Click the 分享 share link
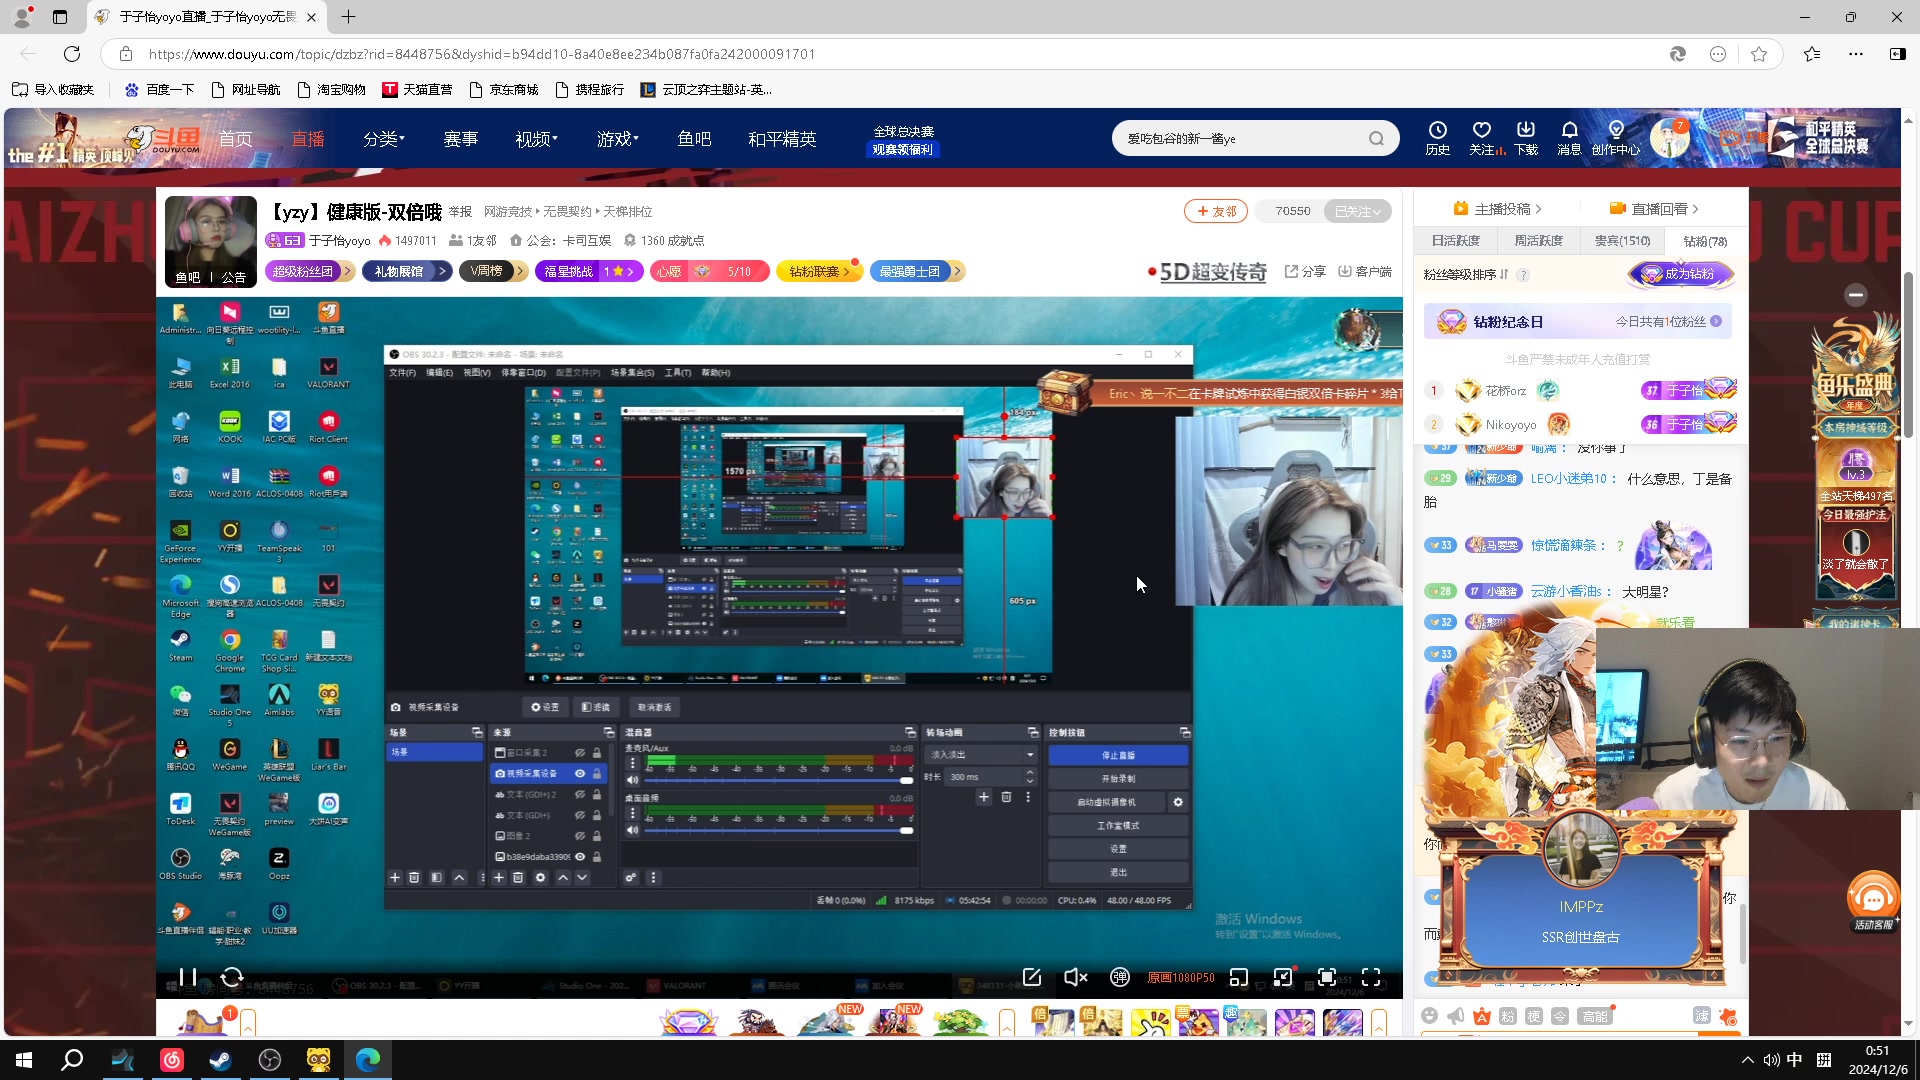 (1305, 271)
